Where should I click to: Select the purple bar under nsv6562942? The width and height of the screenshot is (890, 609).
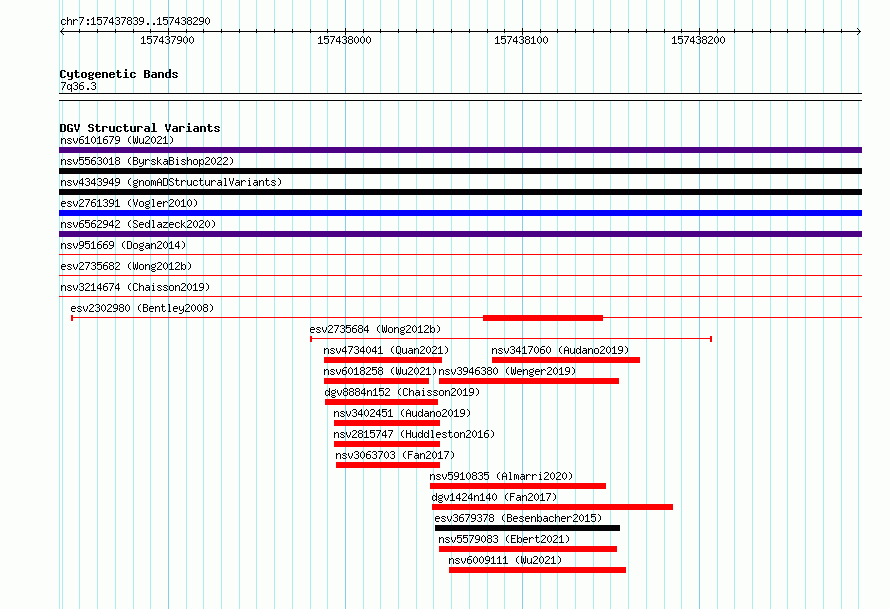[x=460, y=234]
